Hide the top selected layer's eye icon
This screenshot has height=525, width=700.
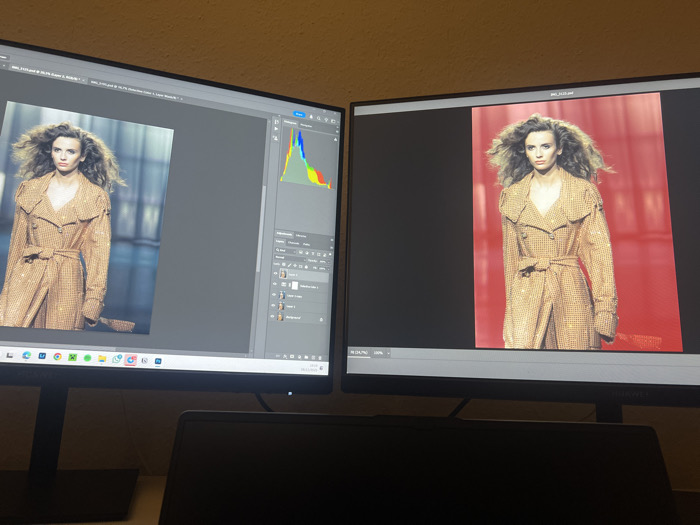(x=275, y=273)
